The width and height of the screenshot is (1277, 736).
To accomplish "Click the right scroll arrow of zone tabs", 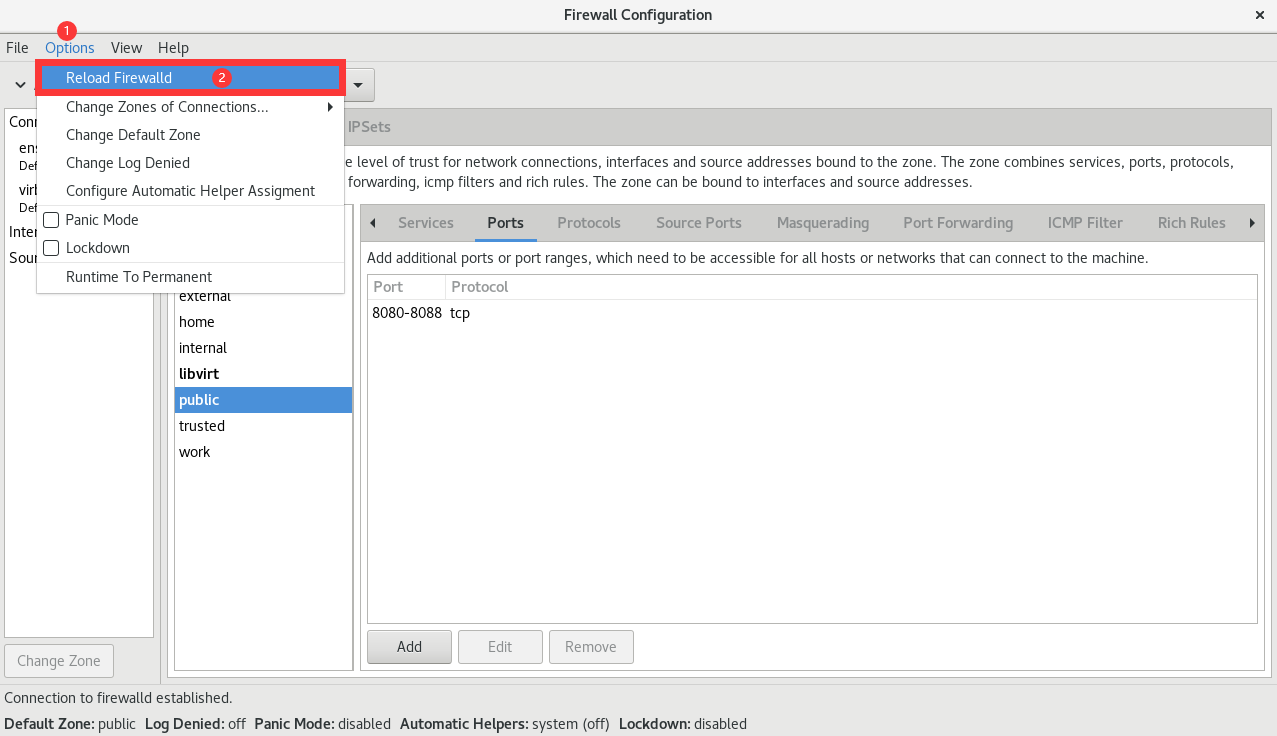I will click(1252, 223).
